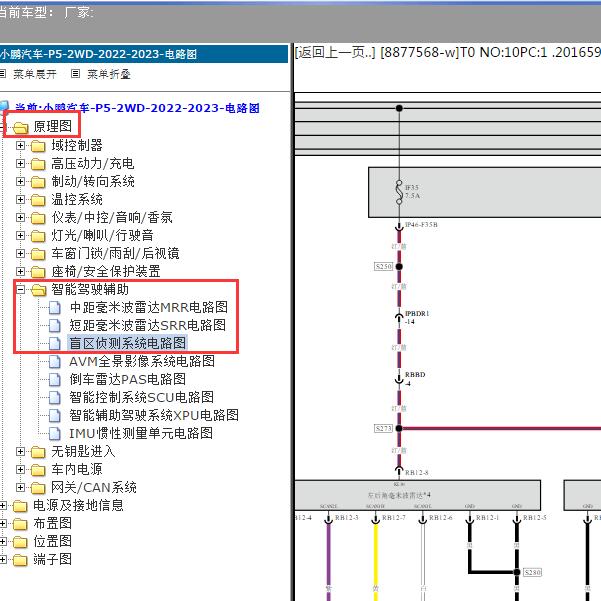The image size is (601, 601).
Task: Click document icon beside AVM全景影像系统电路图
Action: 54,361
